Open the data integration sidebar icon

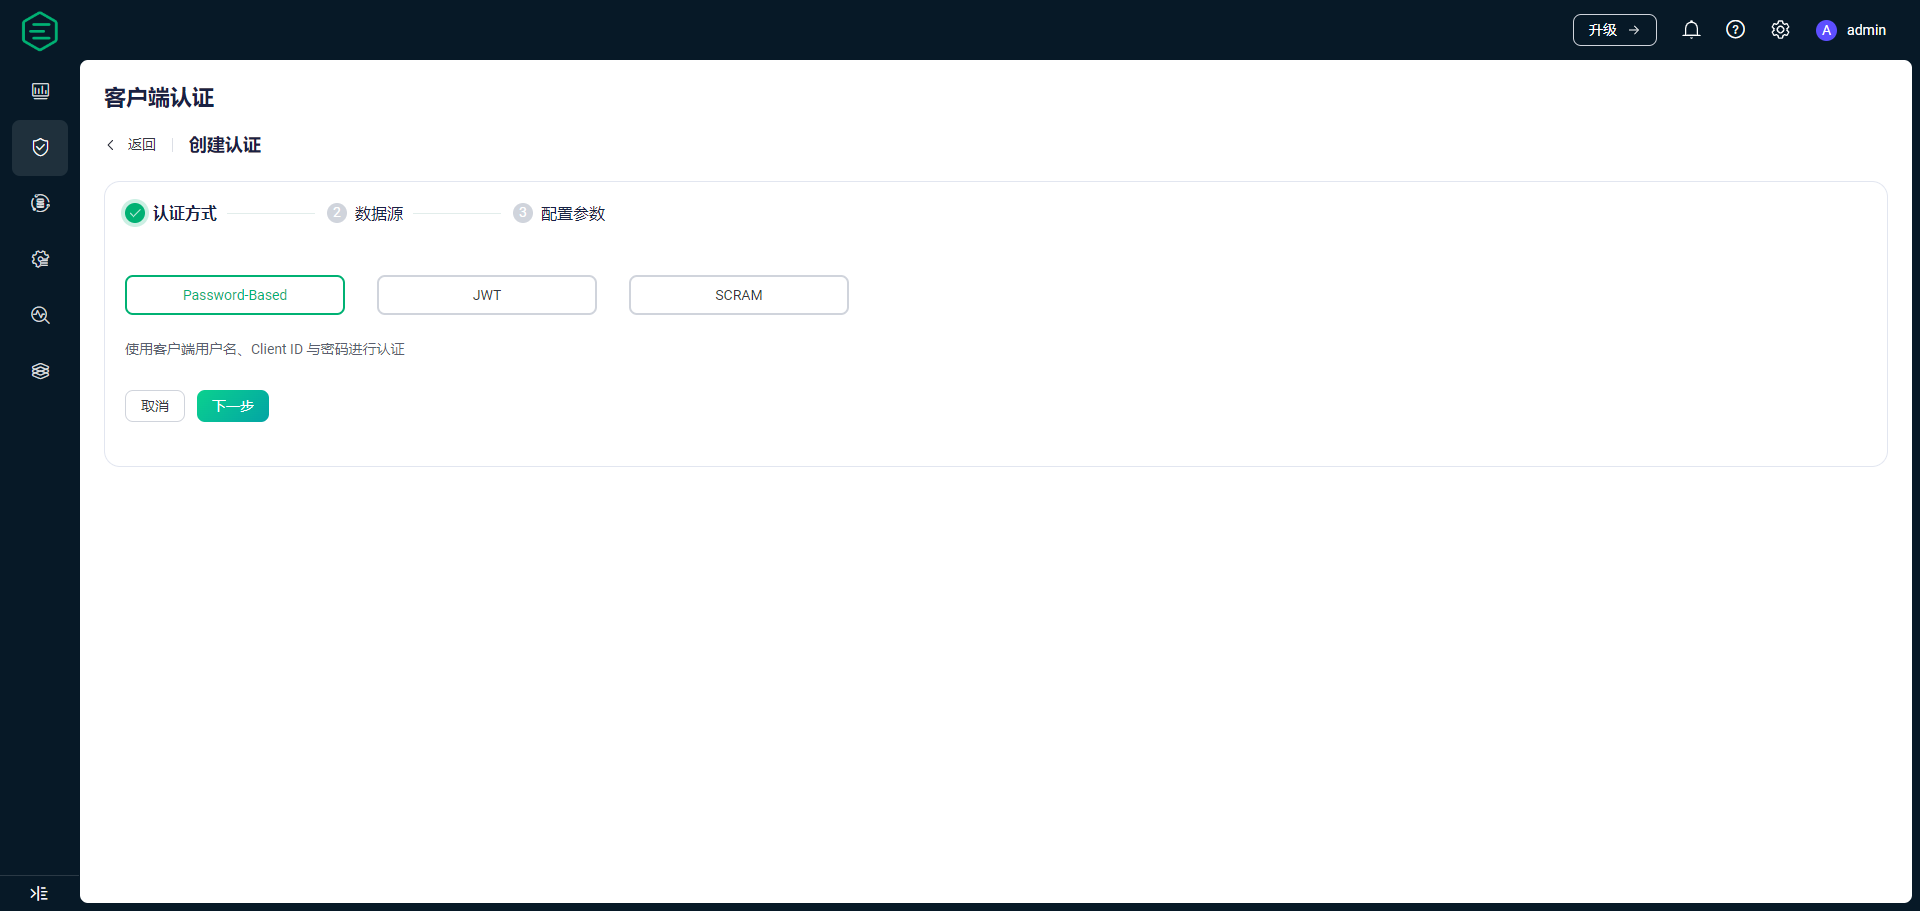coord(40,203)
